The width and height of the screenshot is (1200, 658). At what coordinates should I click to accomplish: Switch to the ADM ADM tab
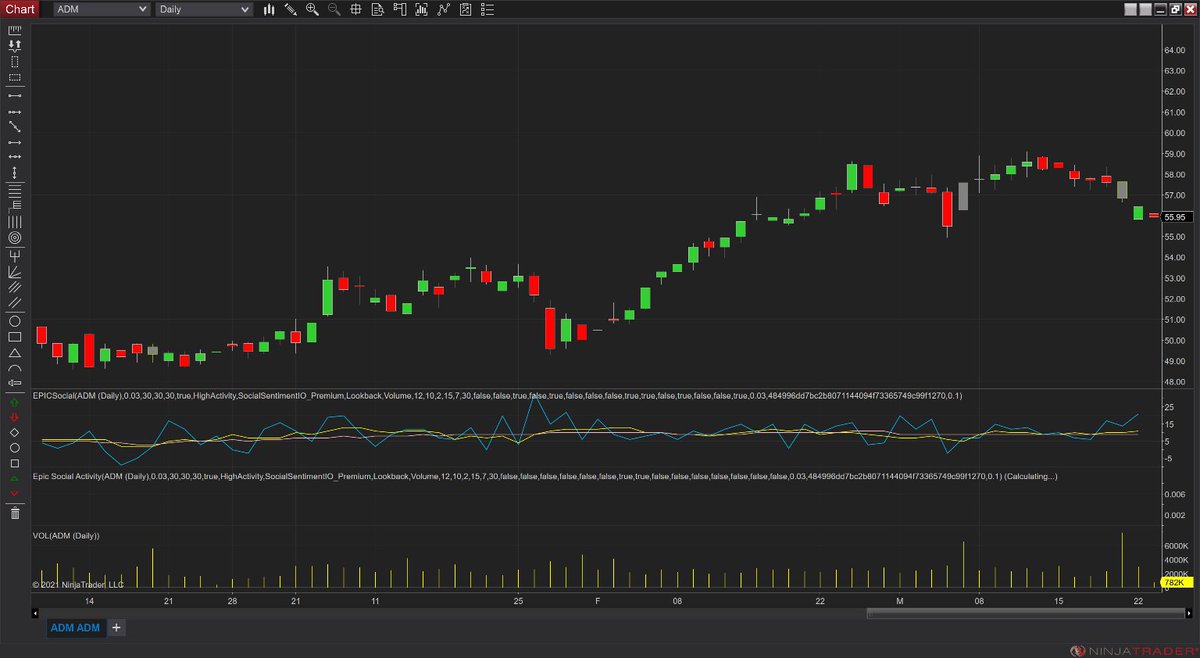(x=76, y=628)
